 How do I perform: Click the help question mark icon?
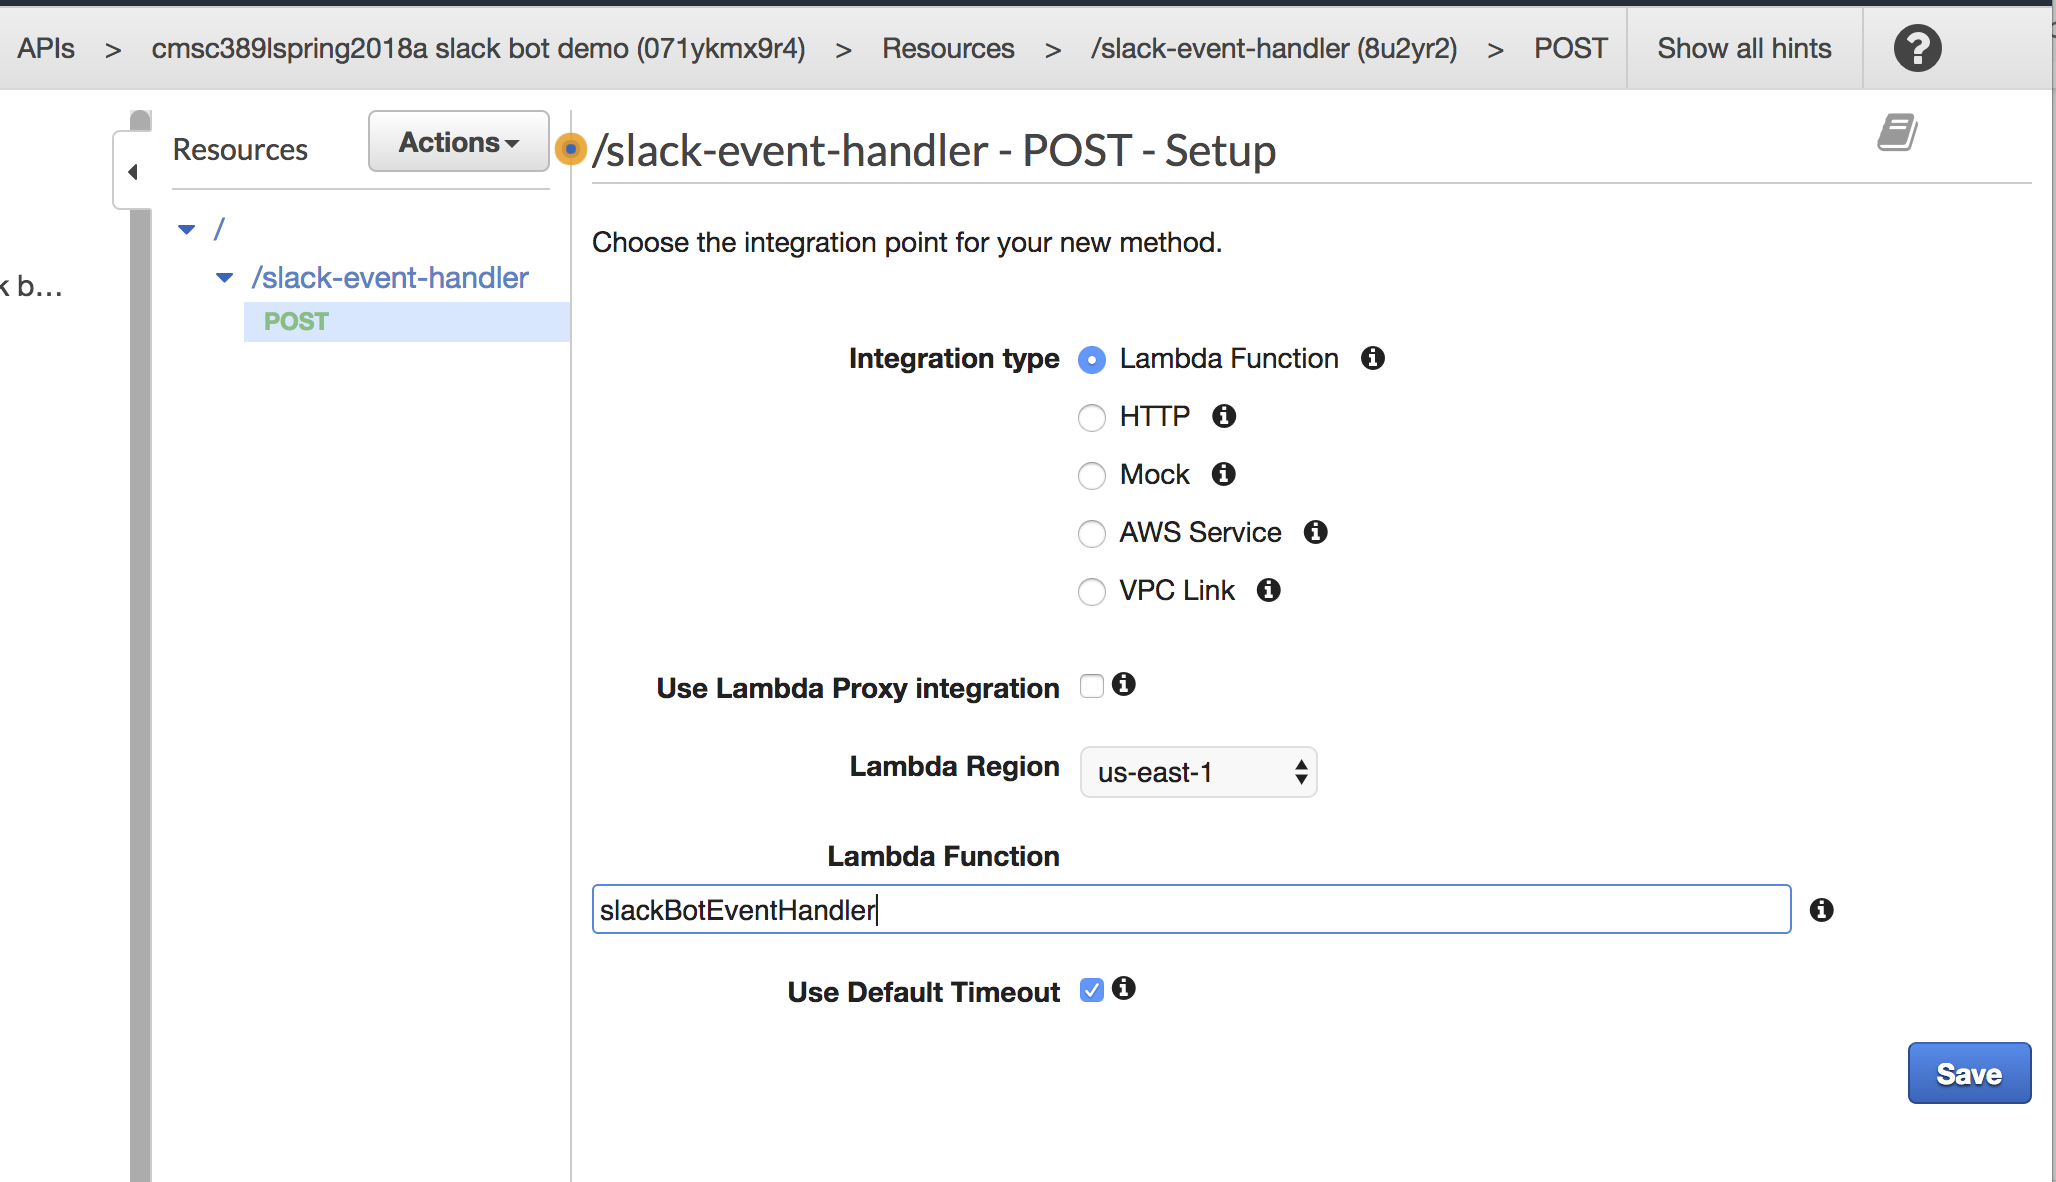point(1917,48)
